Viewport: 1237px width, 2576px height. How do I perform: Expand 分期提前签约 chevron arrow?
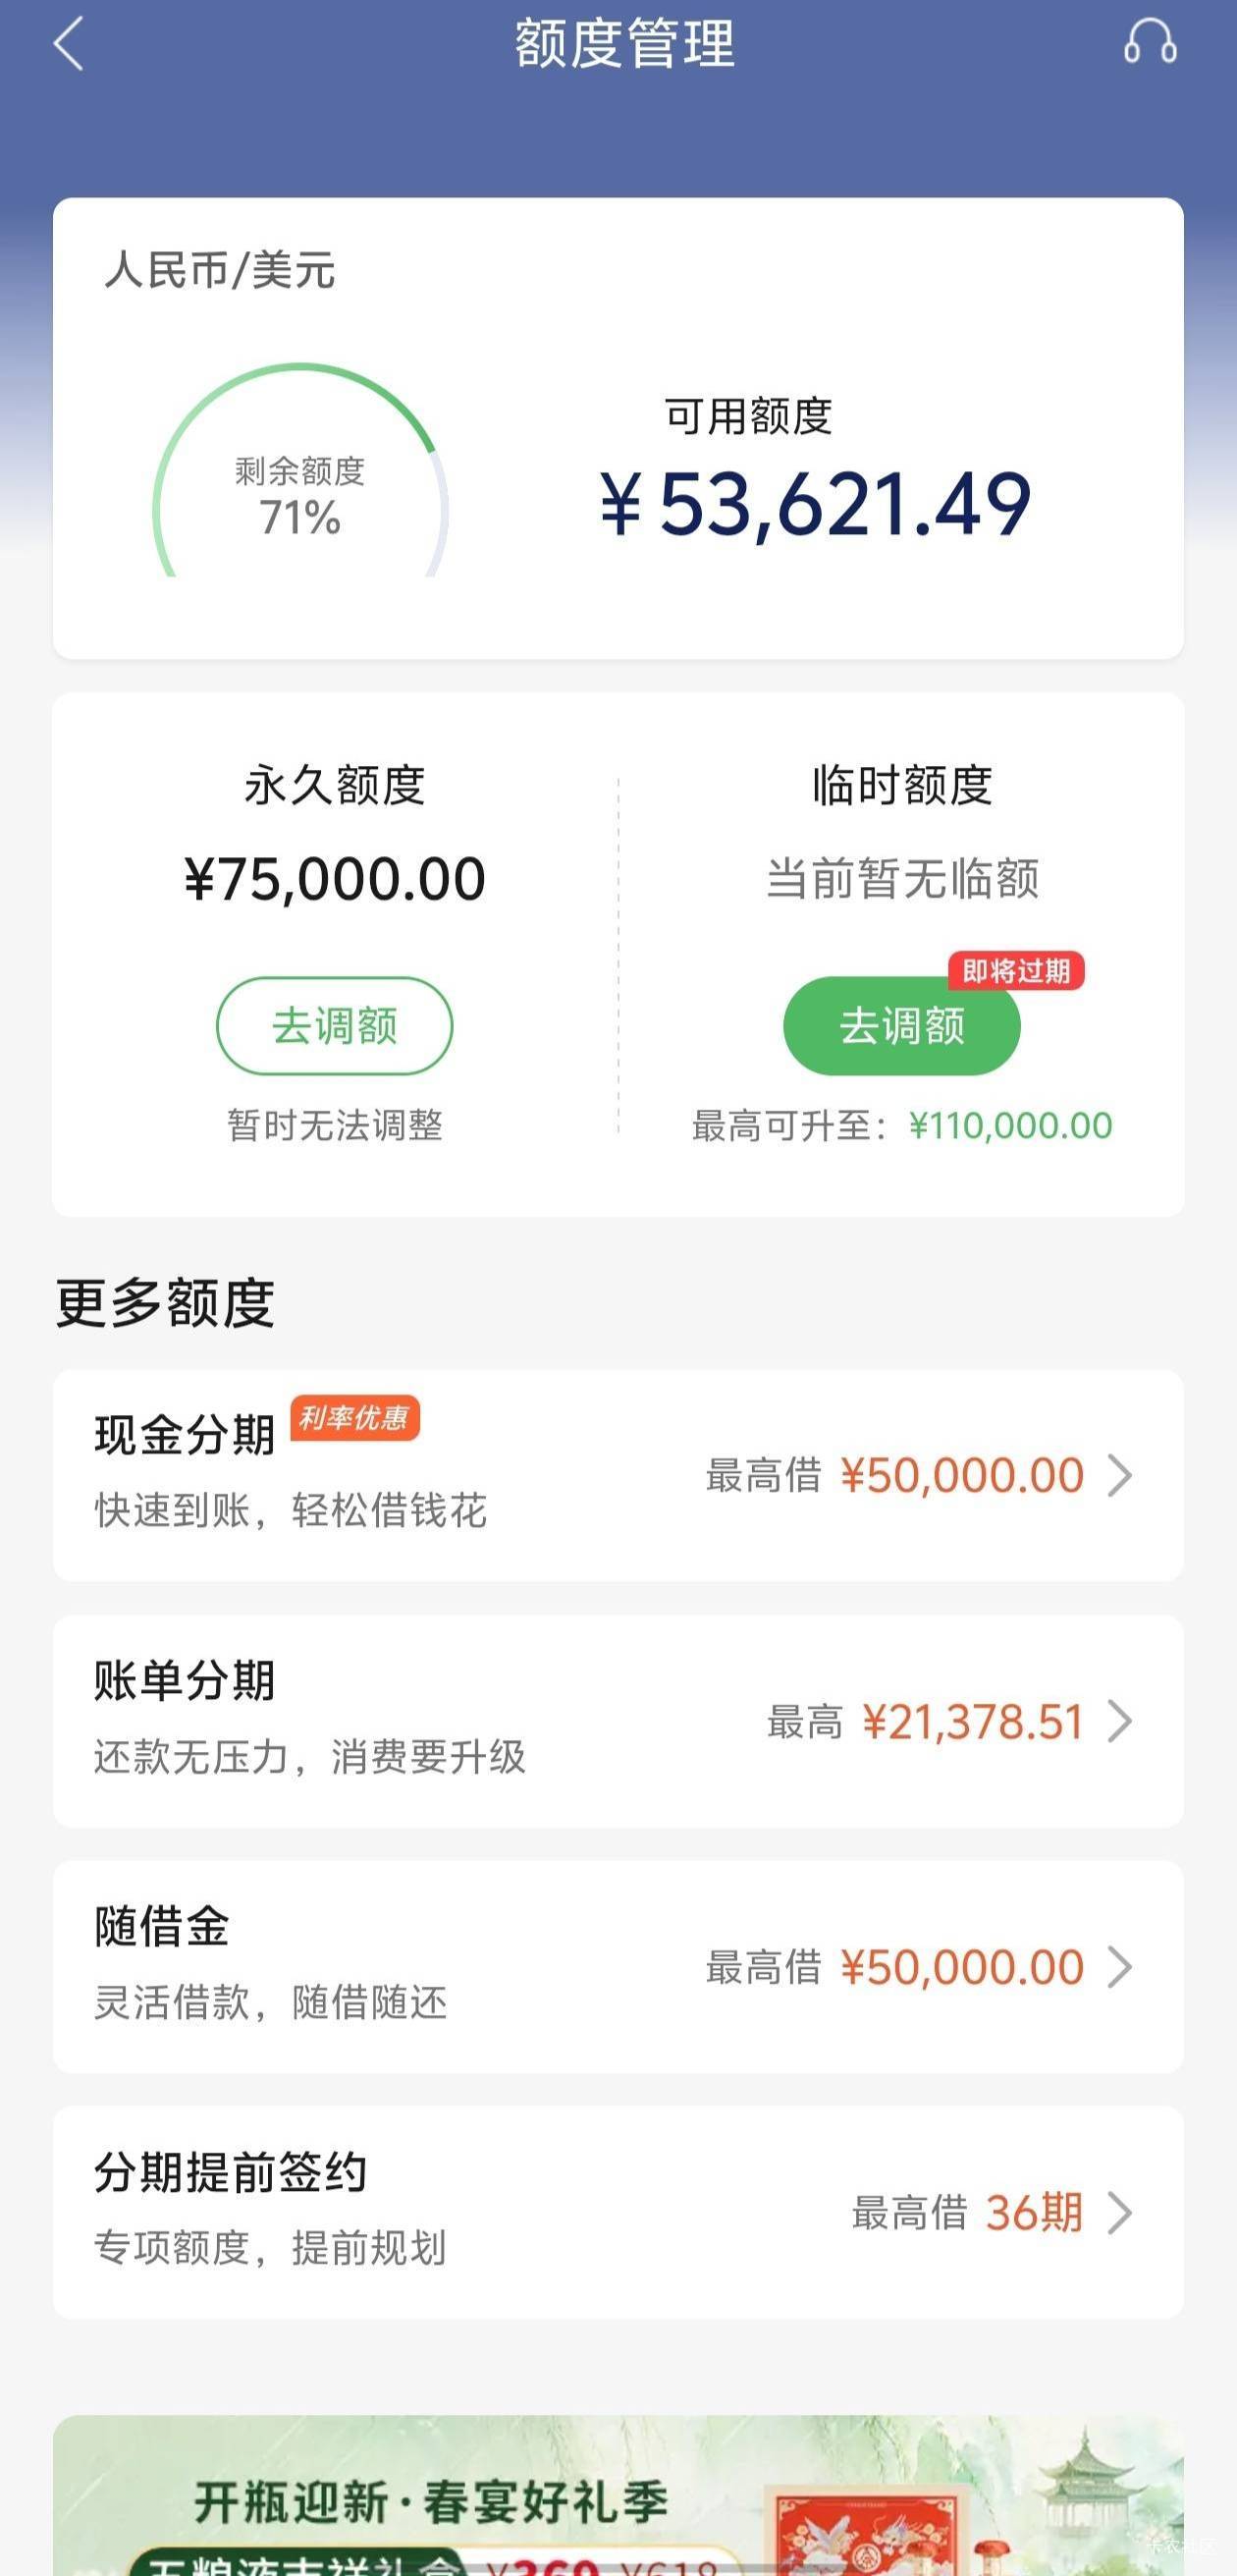(1120, 2213)
